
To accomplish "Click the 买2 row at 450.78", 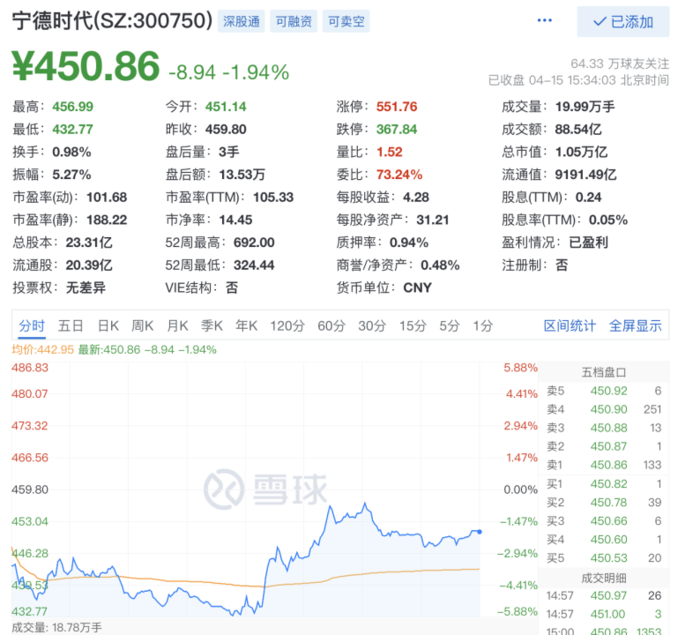I will click(x=604, y=502).
